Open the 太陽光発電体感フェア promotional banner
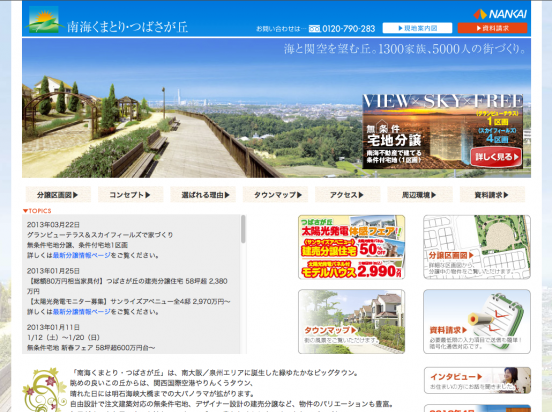This screenshot has height=412, width=552. [x=351, y=247]
